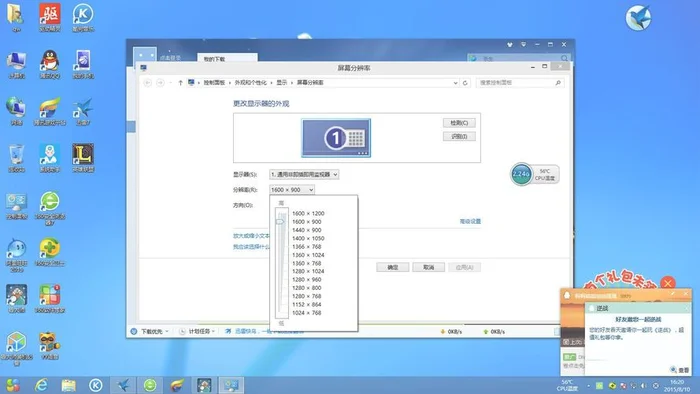The width and height of the screenshot is (700, 394).
Task: Launch Internet Explorer from the taskbar
Action: (x=41, y=385)
